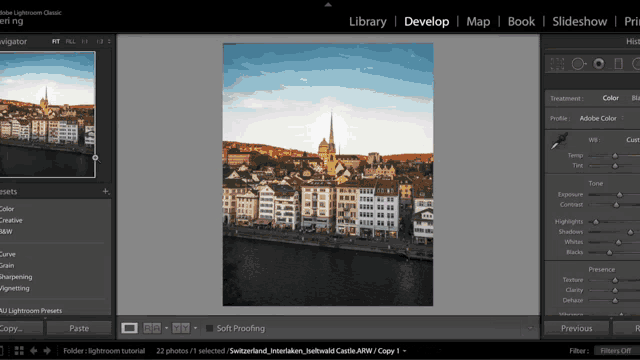
Task: Set navigator zoom to 1:3
Action: (100, 42)
